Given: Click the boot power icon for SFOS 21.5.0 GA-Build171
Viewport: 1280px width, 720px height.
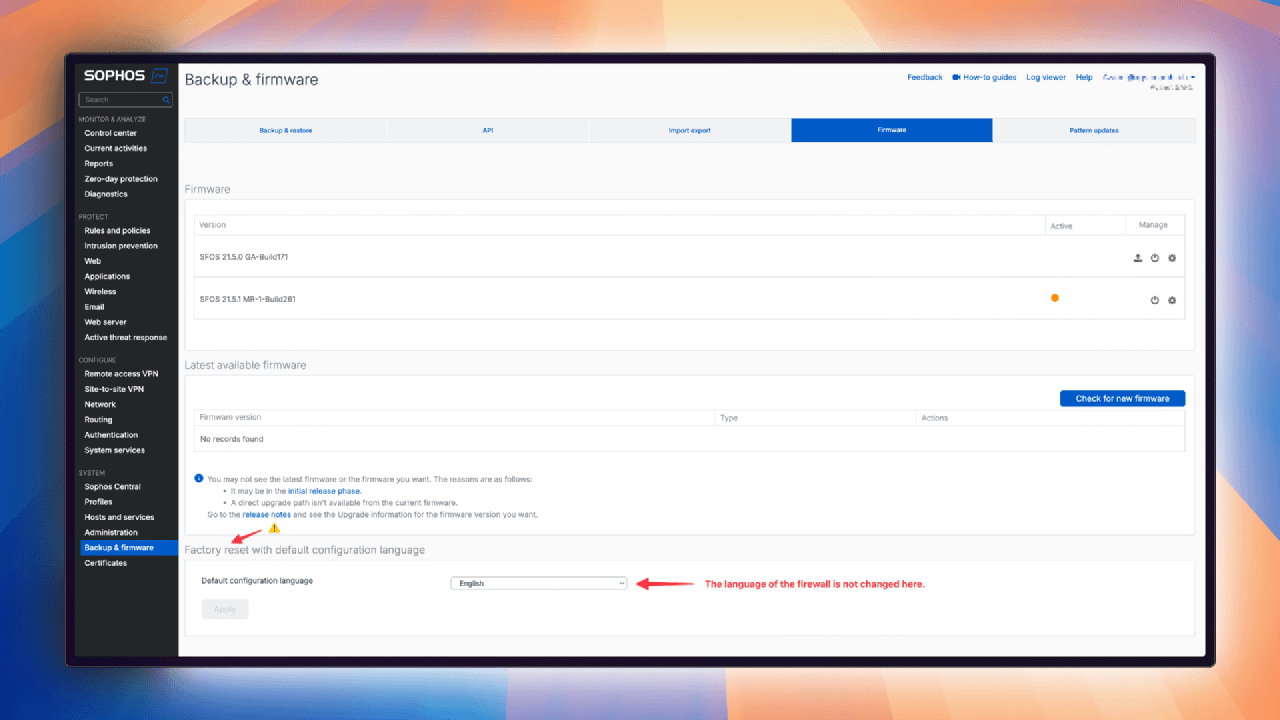Looking at the screenshot, I should click(1155, 258).
